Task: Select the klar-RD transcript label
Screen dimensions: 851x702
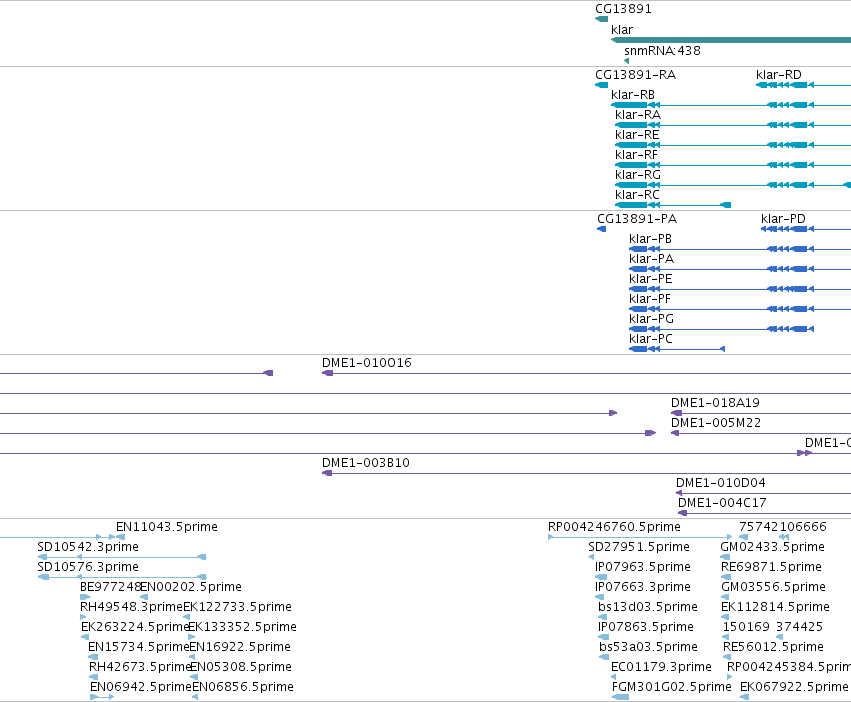Action: (x=779, y=75)
